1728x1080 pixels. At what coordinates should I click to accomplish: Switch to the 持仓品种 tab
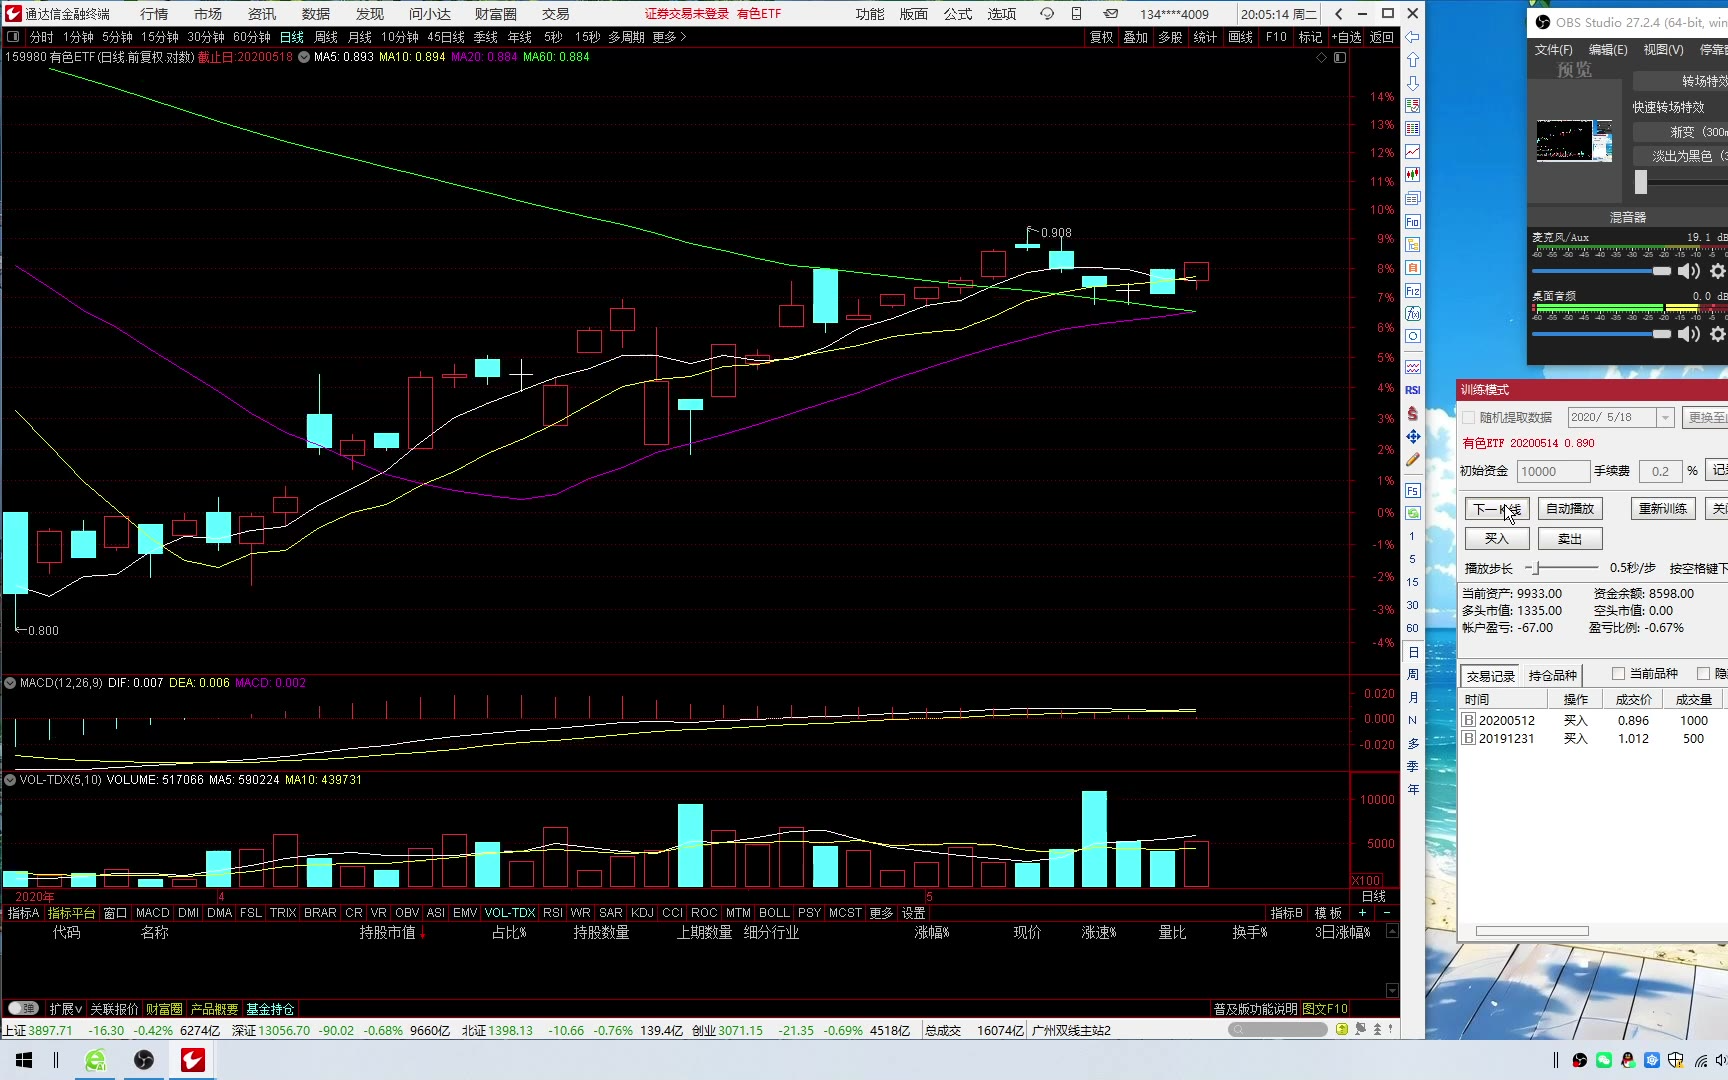click(x=1552, y=675)
